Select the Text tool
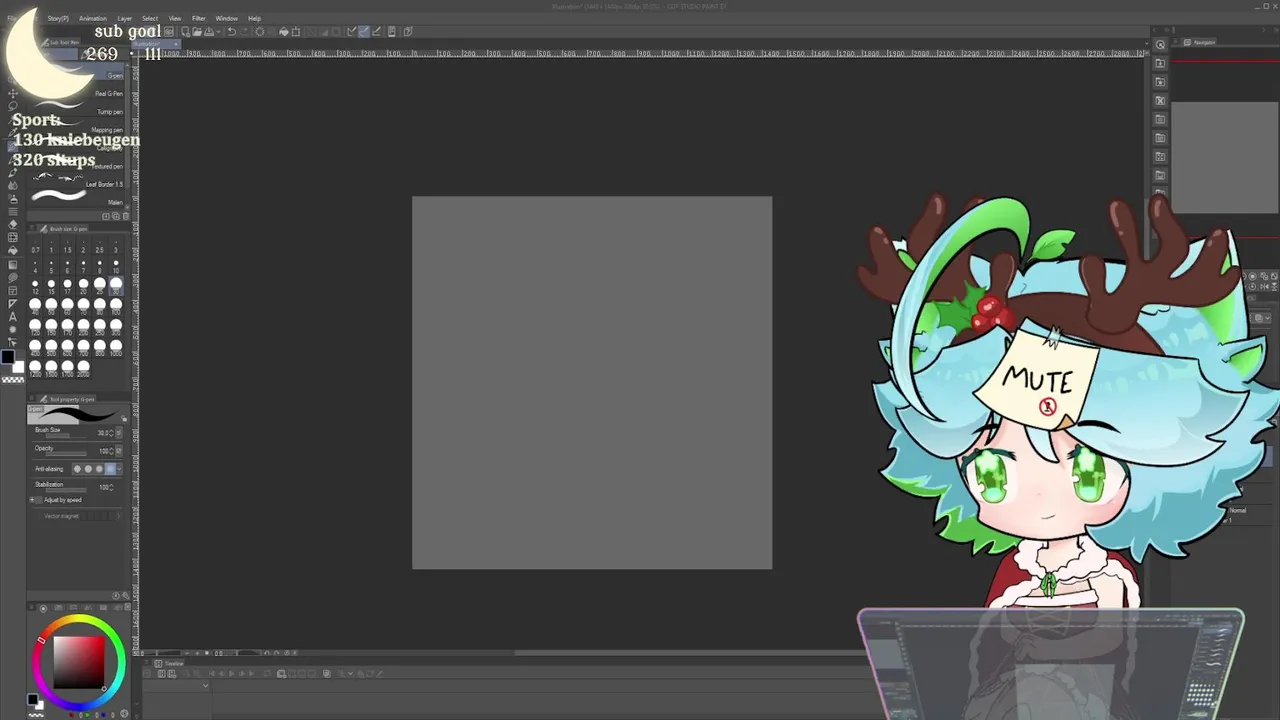The width and height of the screenshot is (1280, 720). coord(12,316)
